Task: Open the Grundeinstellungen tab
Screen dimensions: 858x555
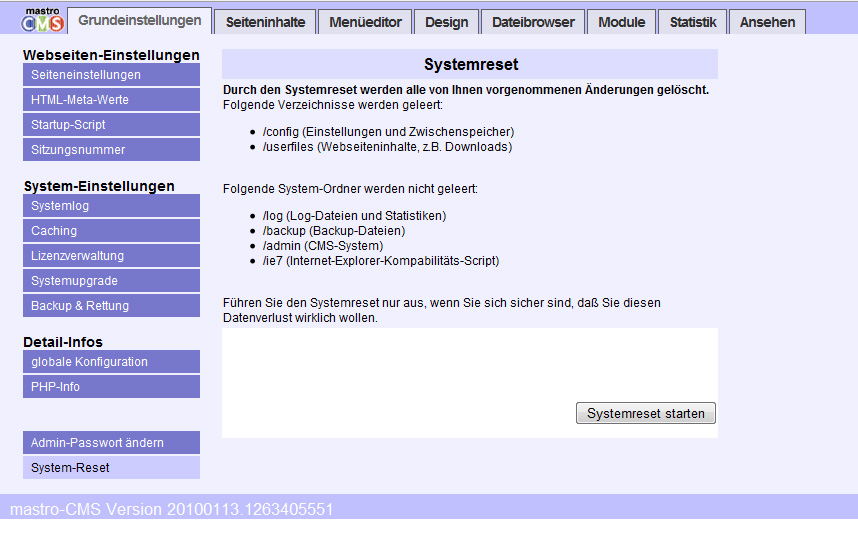Action: (x=140, y=21)
